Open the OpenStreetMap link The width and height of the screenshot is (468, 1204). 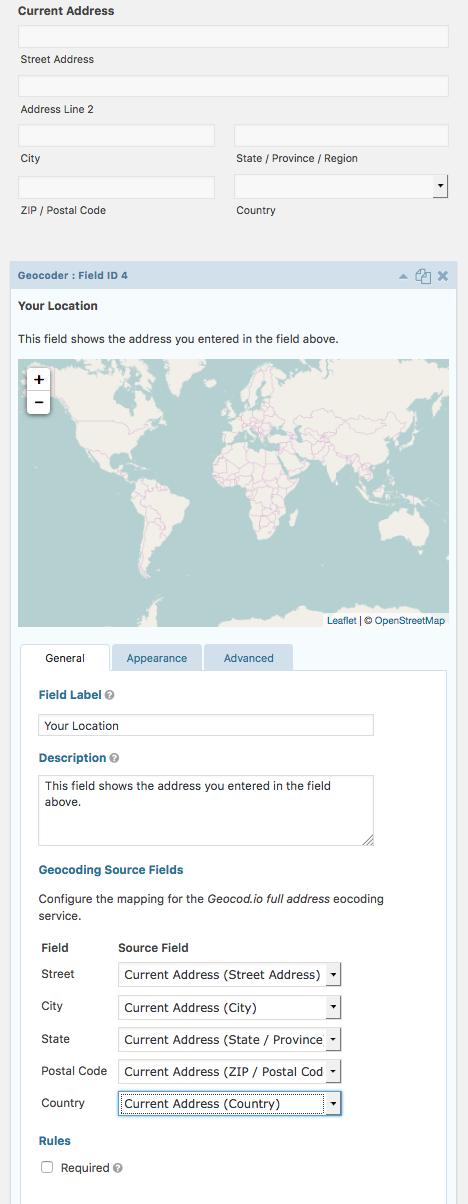(409, 621)
